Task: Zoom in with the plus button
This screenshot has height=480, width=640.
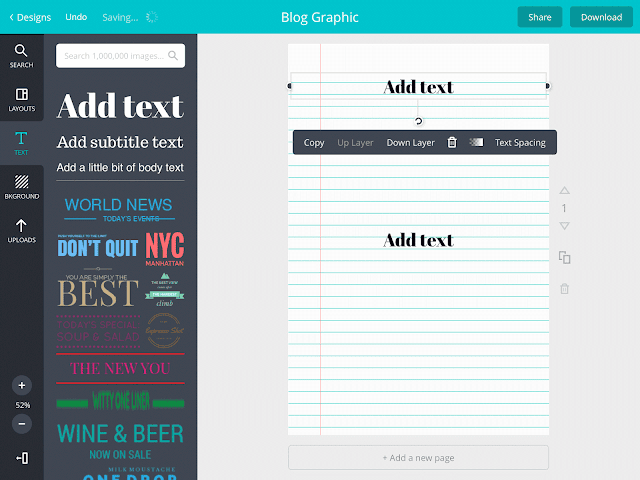Action: pos(22,385)
